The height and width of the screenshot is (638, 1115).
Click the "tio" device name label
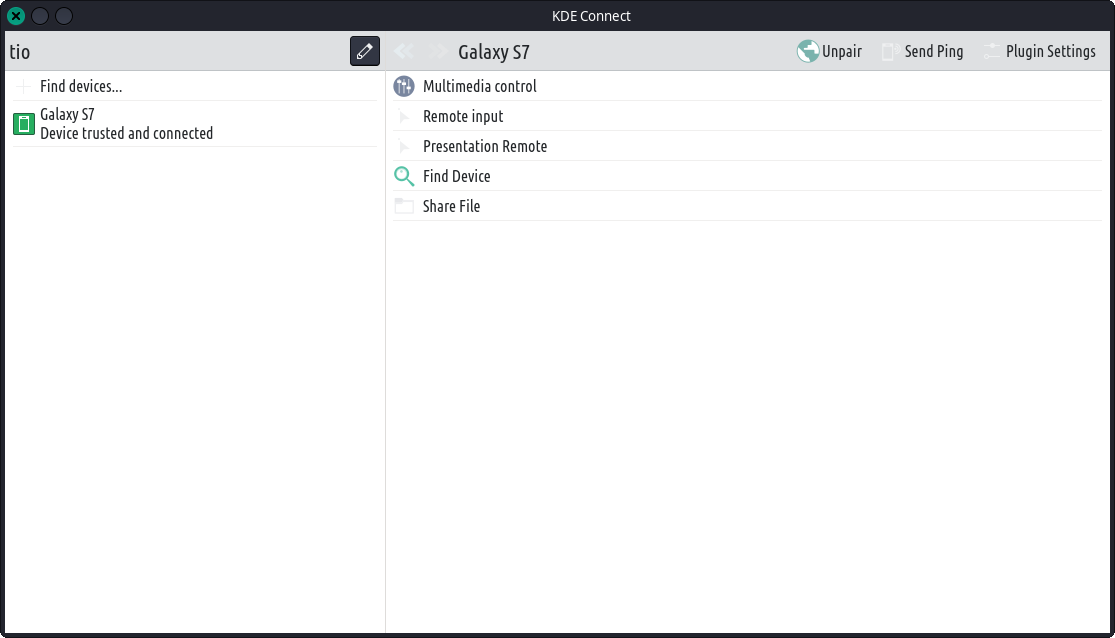(20, 52)
